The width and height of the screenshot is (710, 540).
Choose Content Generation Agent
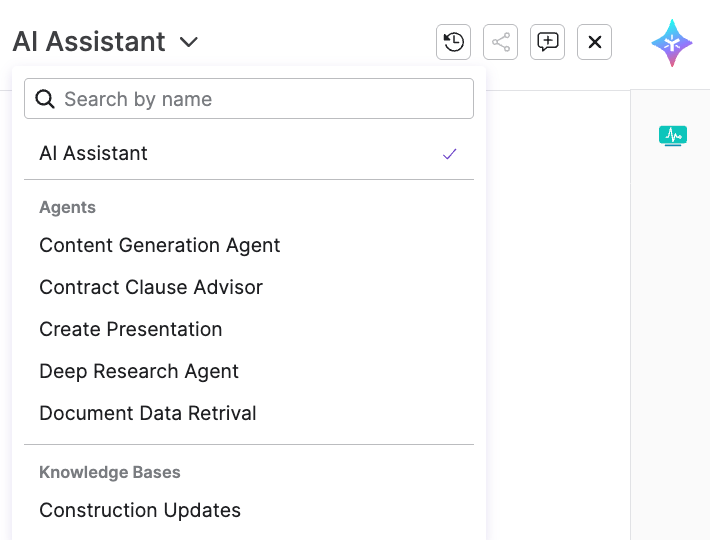point(159,245)
